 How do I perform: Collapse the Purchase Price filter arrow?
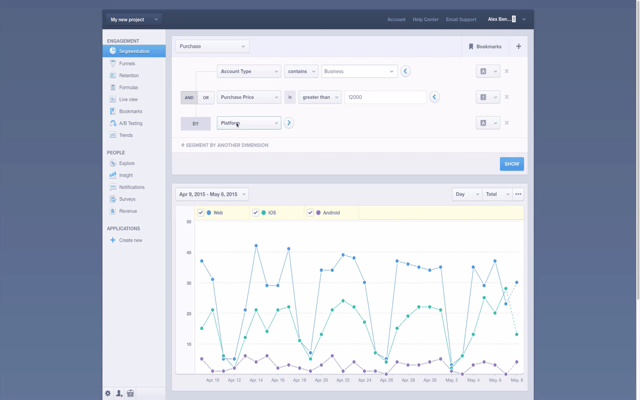434,97
